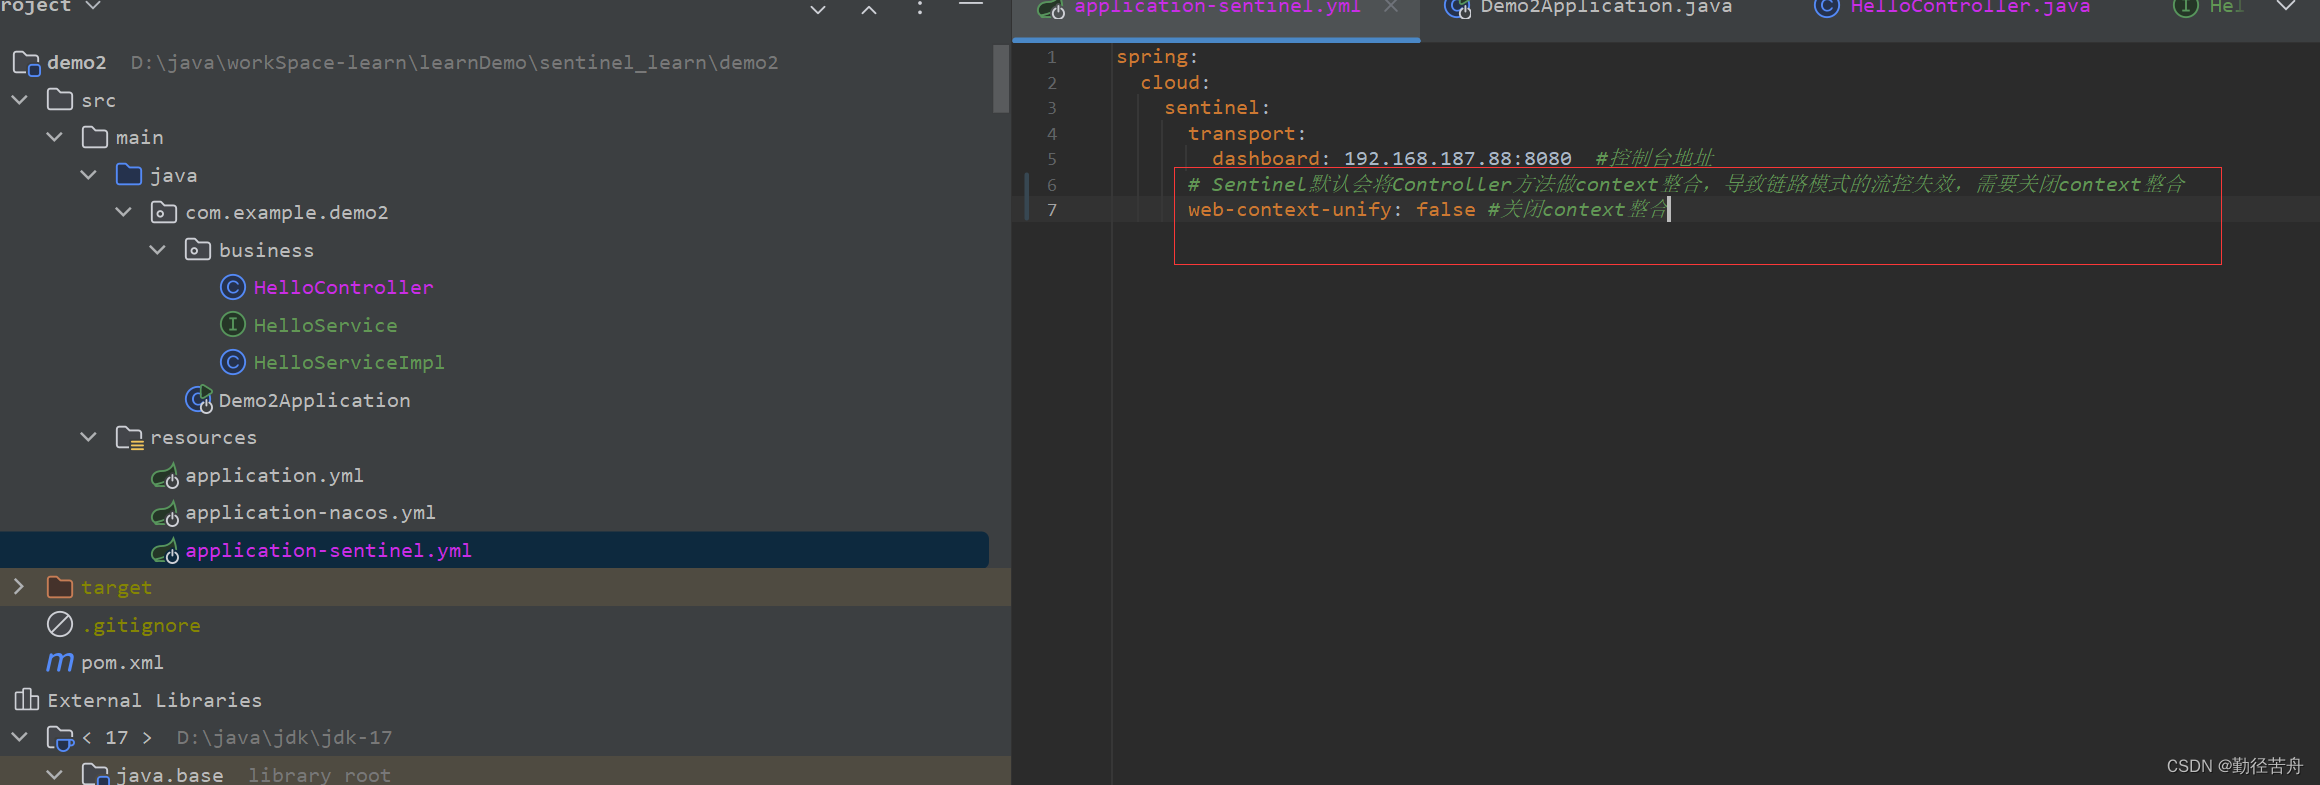Viewport: 2320px width, 785px height.
Task: Click line number 5 in the gutter
Action: 1051,159
